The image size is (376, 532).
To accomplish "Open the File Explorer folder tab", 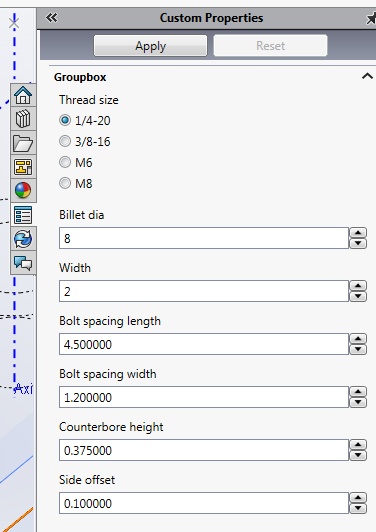I will [23, 143].
